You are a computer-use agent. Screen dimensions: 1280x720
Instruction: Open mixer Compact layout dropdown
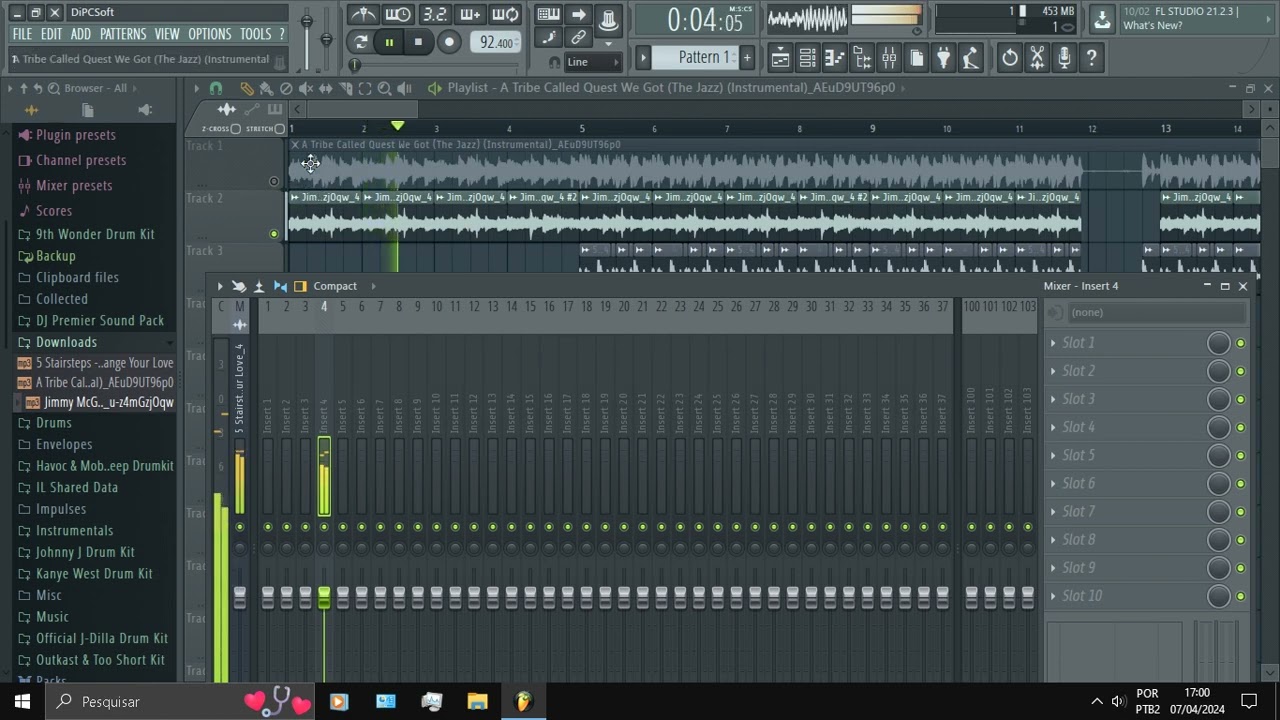335,286
